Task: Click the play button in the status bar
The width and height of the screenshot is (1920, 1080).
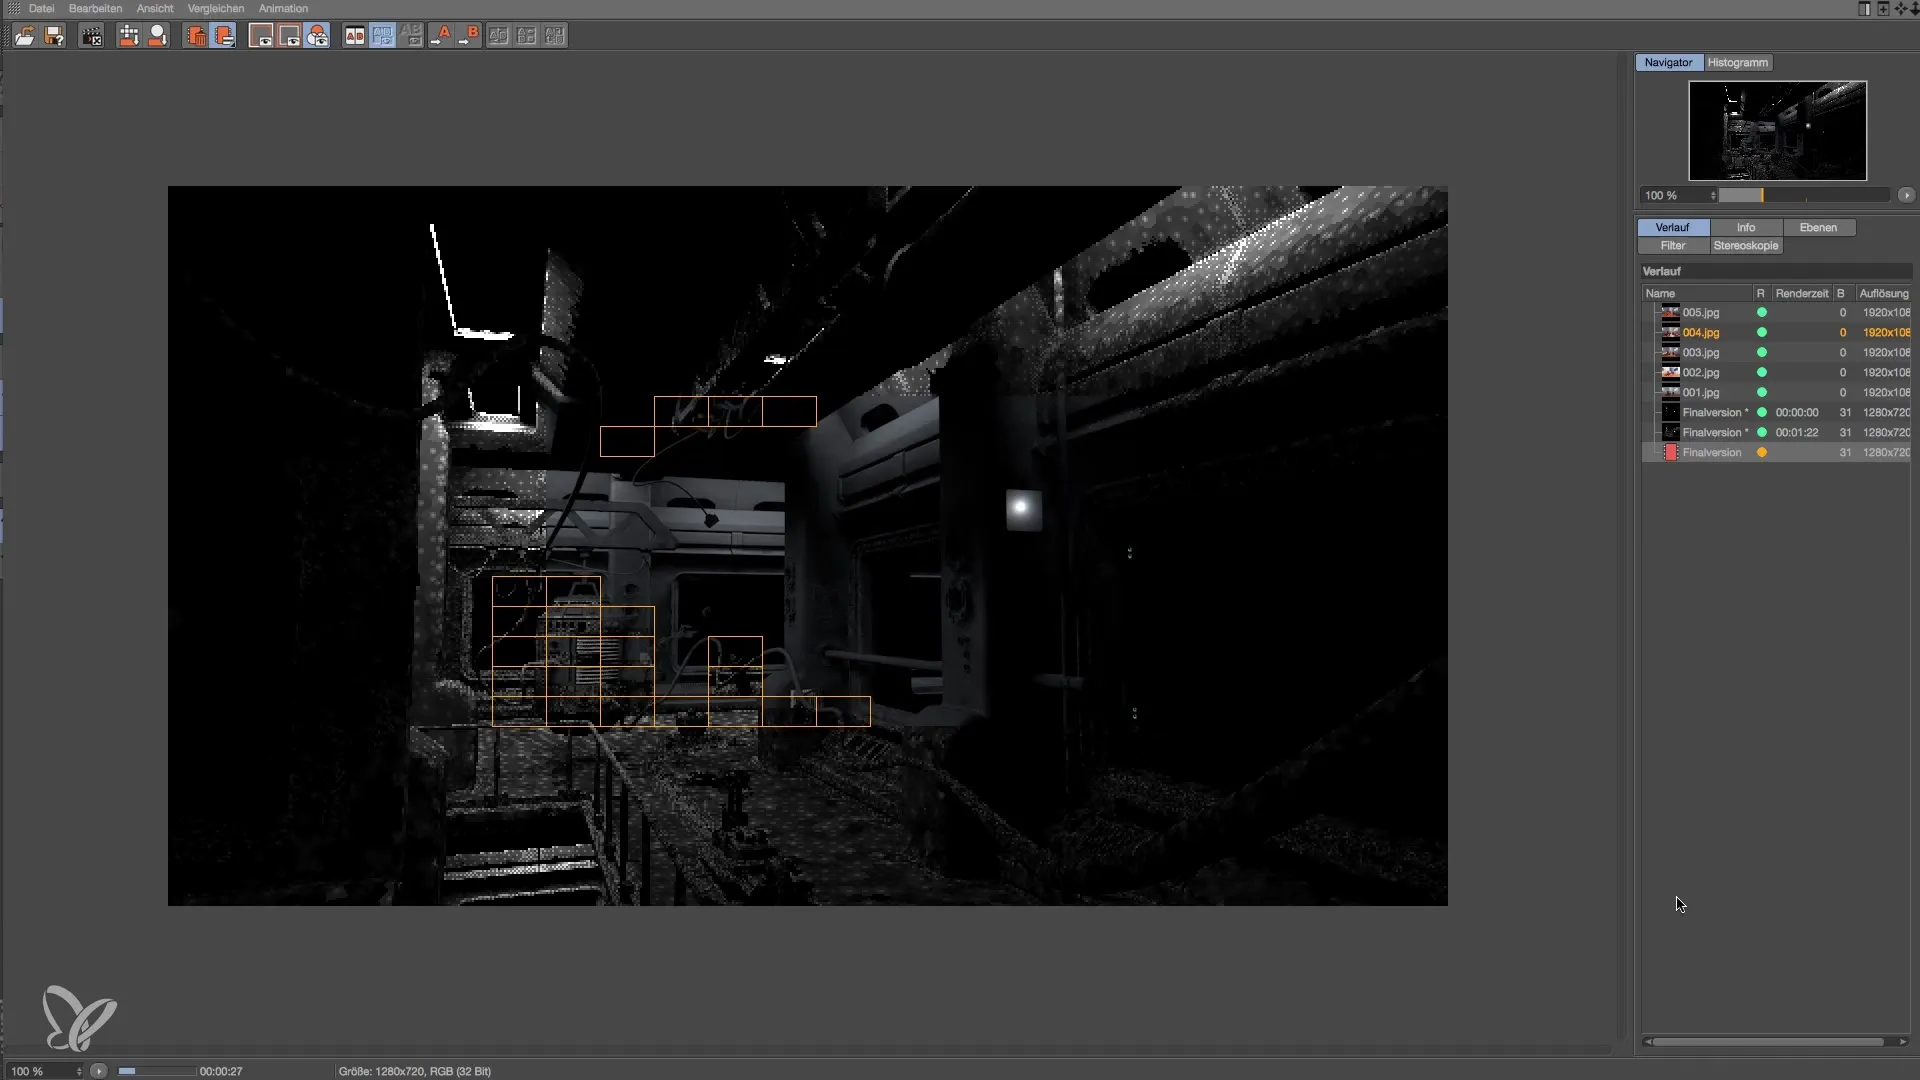Action: (x=98, y=1071)
